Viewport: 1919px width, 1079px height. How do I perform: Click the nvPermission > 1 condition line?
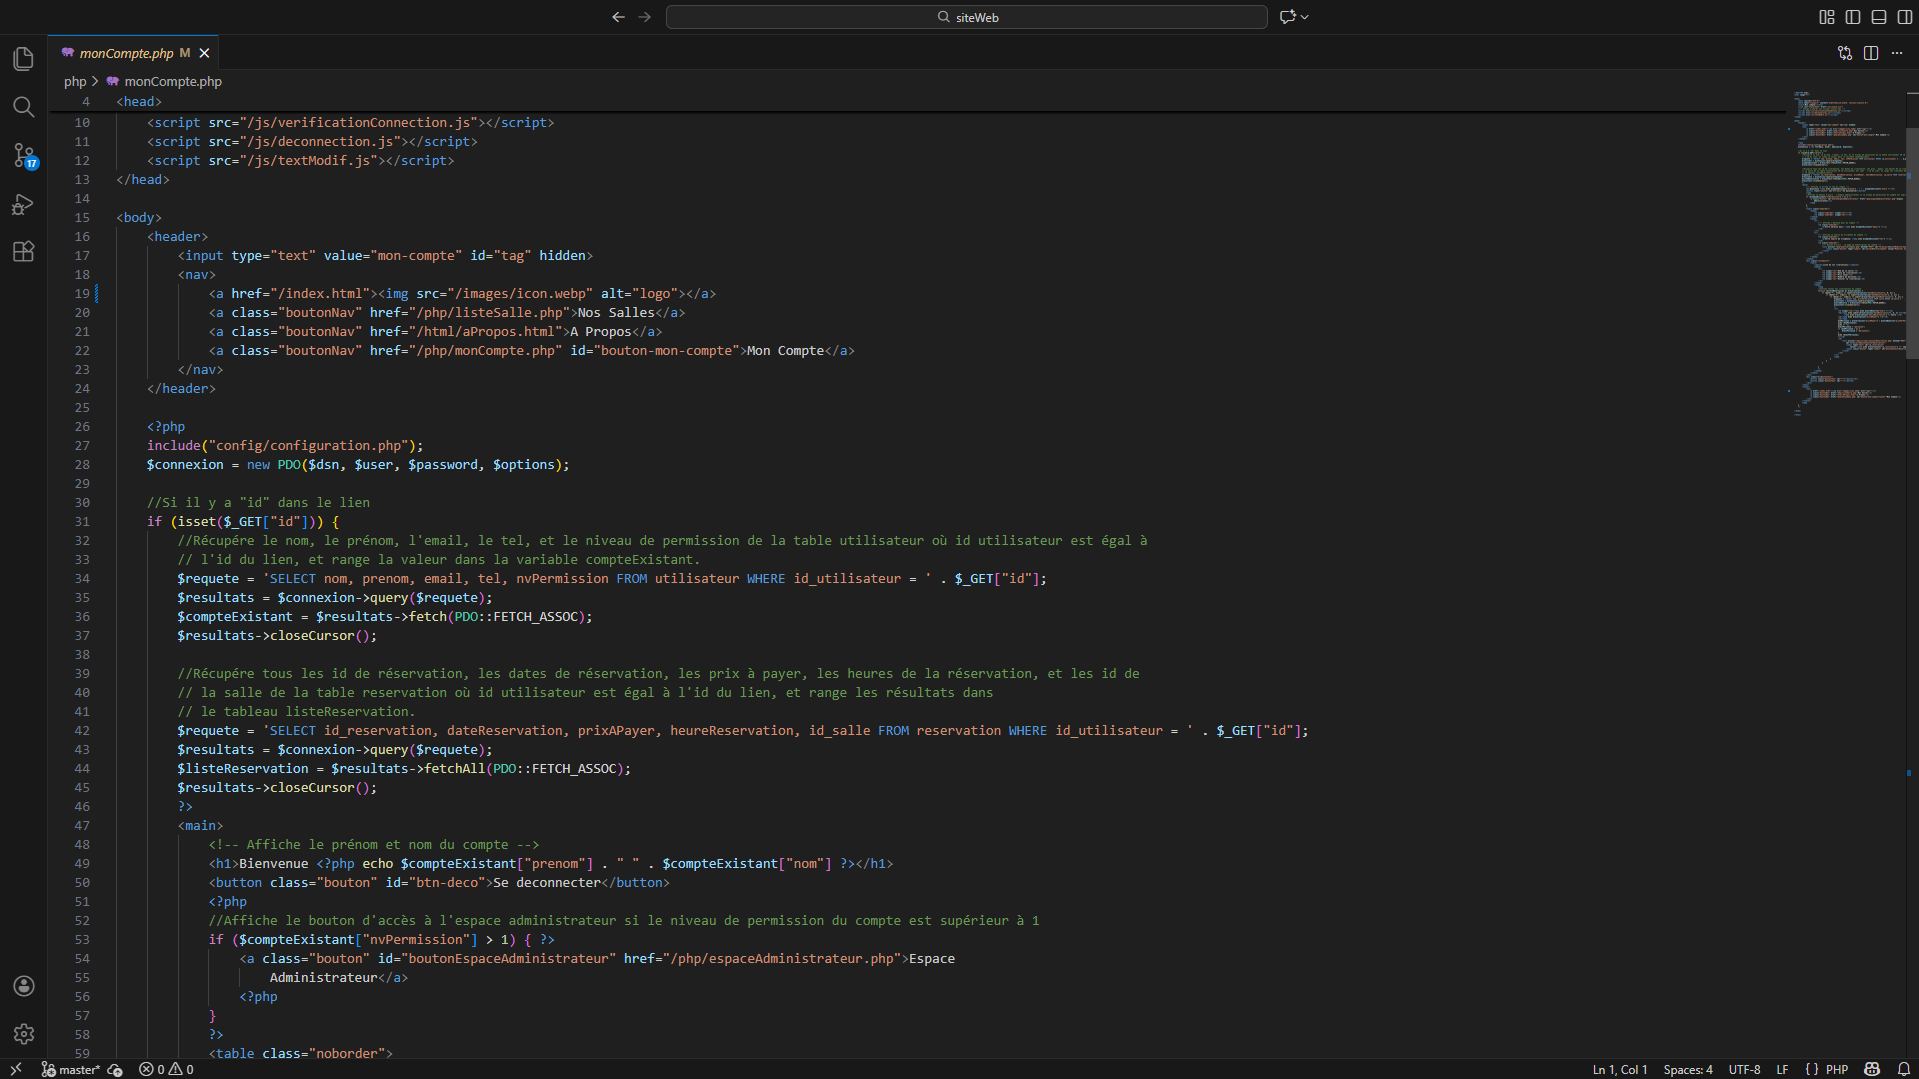pos(381,940)
